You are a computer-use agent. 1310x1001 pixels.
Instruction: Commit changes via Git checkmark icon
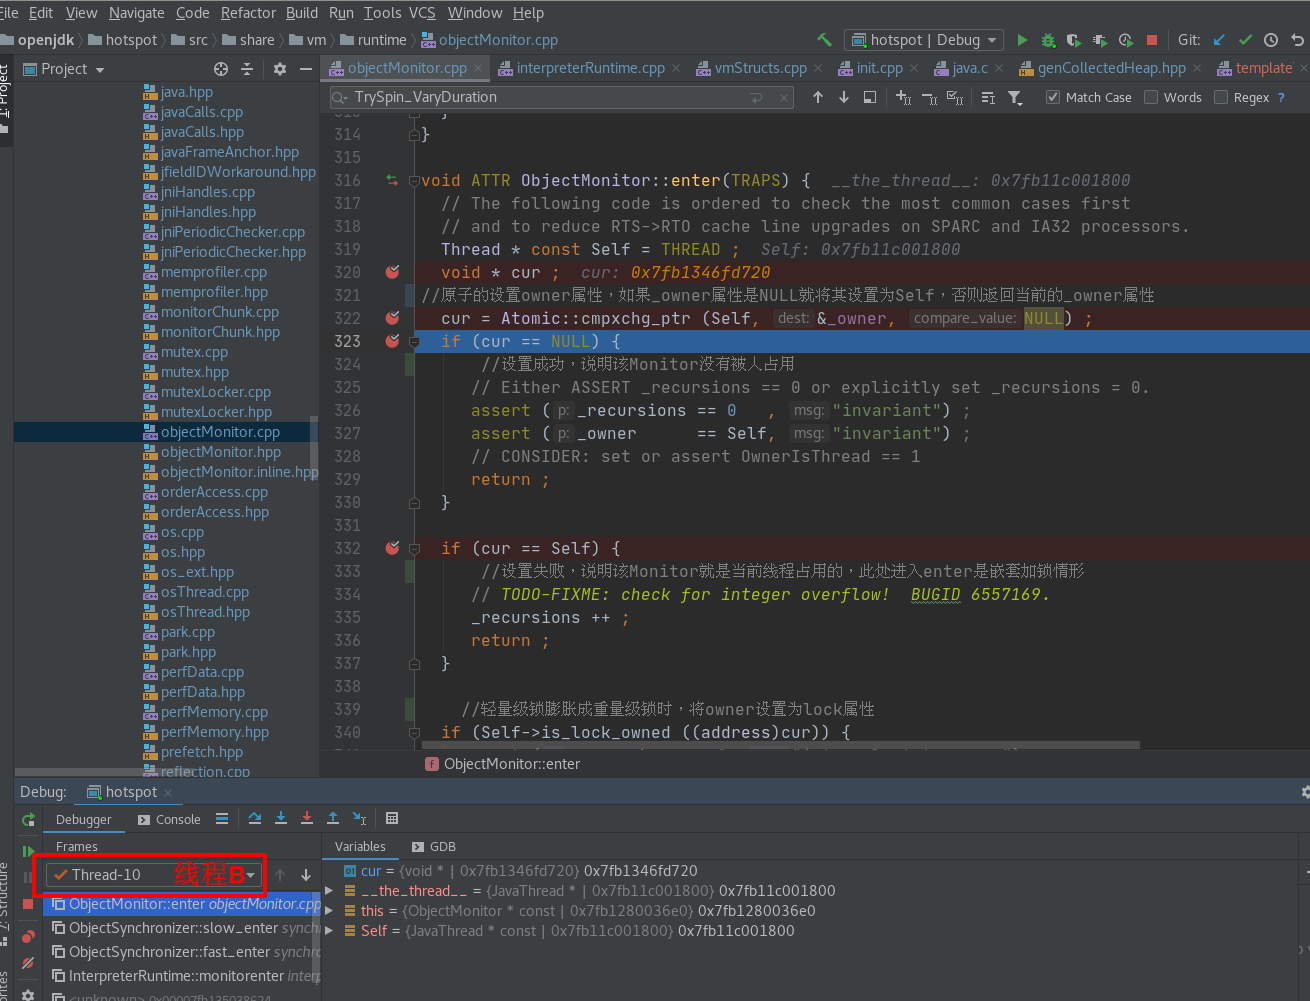(1245, 40)
